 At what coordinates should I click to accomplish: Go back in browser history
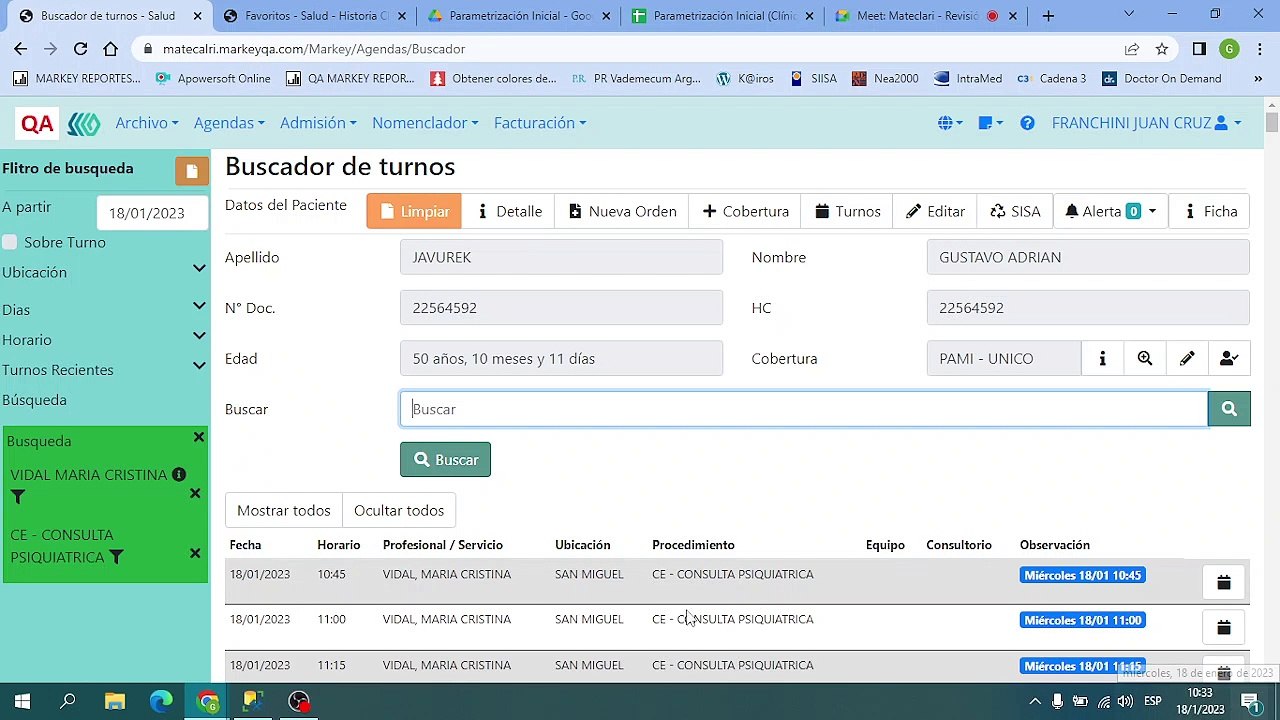point(21,49)
